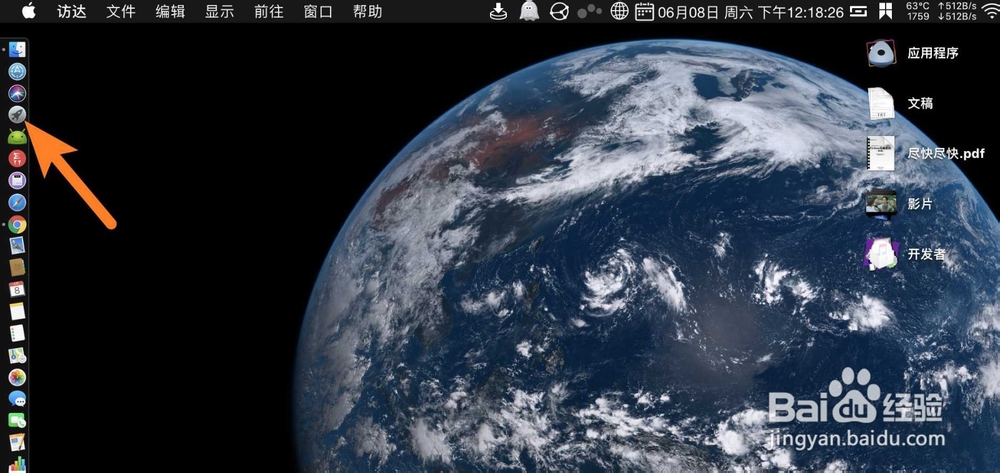Click the date and time 下午12:18:26

point(751,12)
